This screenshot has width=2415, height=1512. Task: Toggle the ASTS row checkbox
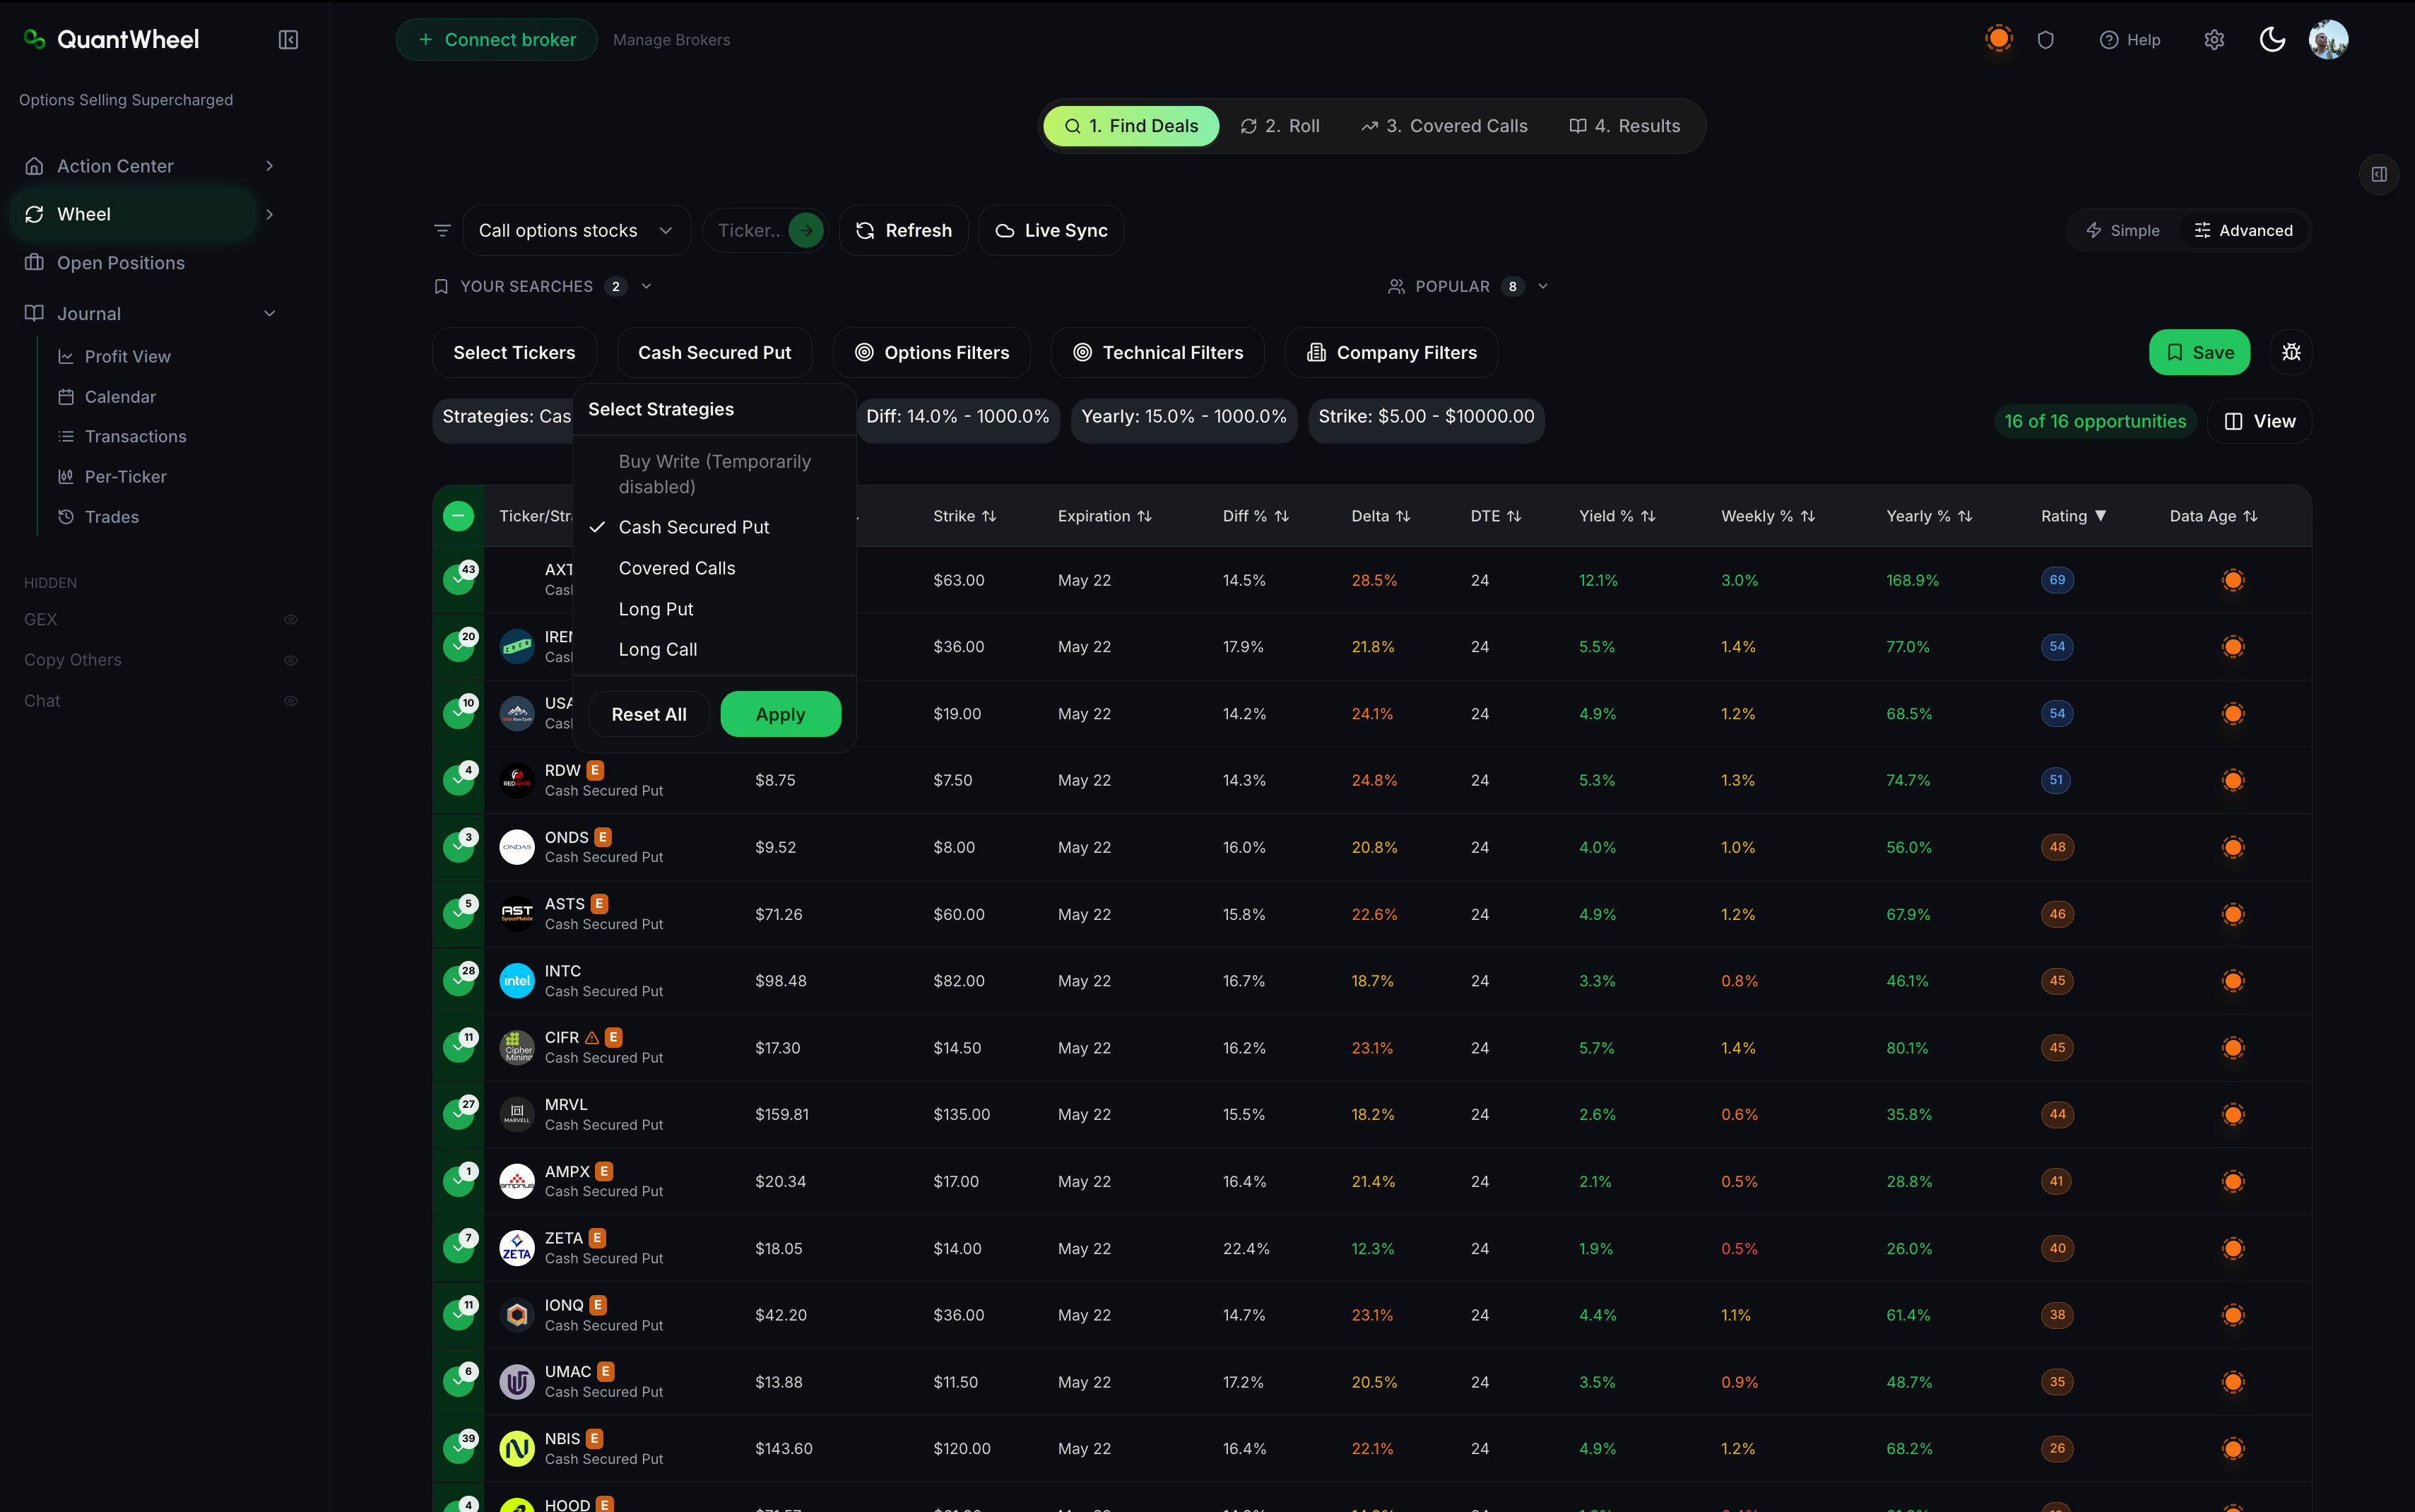pyautogui.click(x=459, y=914)
